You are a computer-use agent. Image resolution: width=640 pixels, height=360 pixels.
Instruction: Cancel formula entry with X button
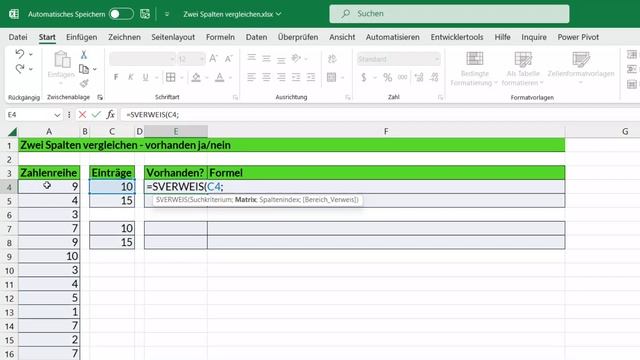[x=82, y=115]
